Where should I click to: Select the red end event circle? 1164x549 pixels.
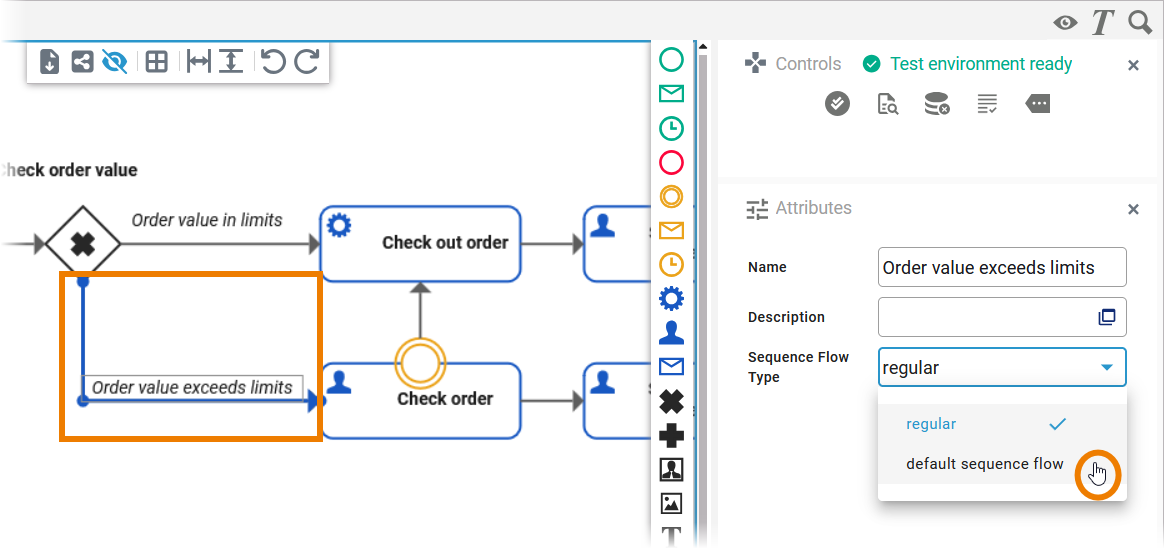point(671,162)
